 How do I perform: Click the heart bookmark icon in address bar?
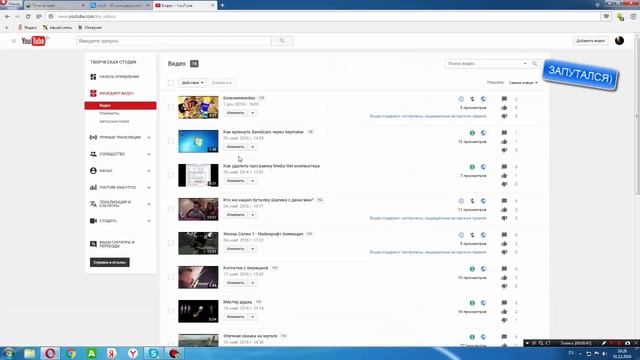click(x=606, y=16)
